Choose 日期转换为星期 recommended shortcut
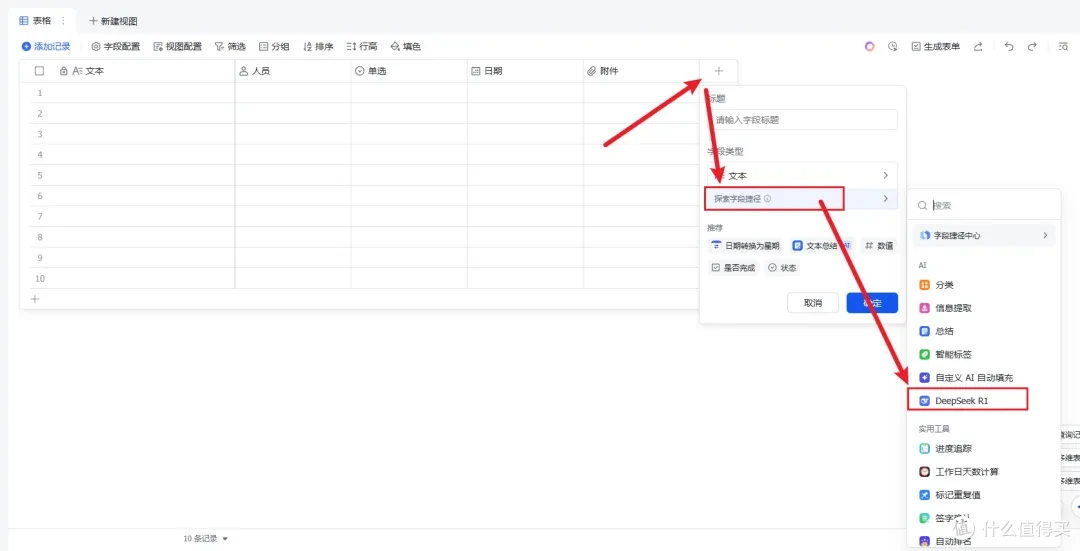The image size is (1080, 551). pos(745,245)
